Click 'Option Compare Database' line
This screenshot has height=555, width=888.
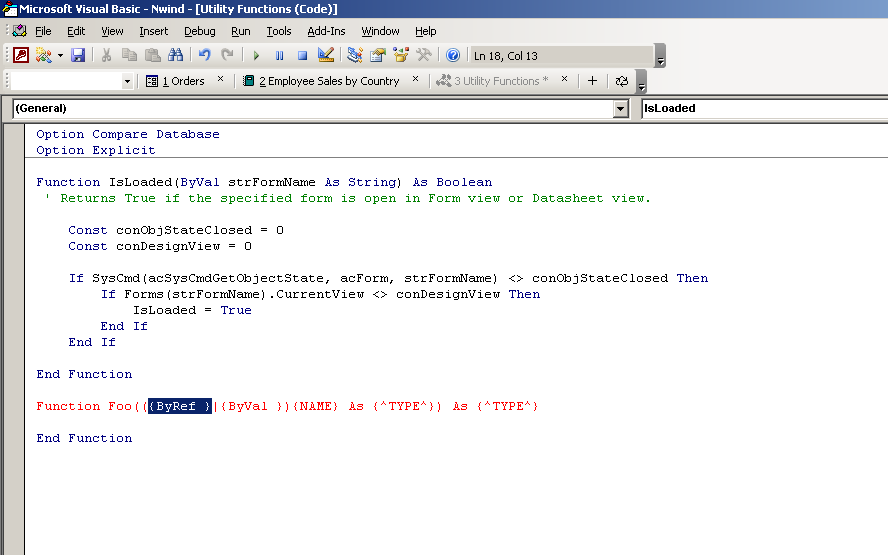127,134
